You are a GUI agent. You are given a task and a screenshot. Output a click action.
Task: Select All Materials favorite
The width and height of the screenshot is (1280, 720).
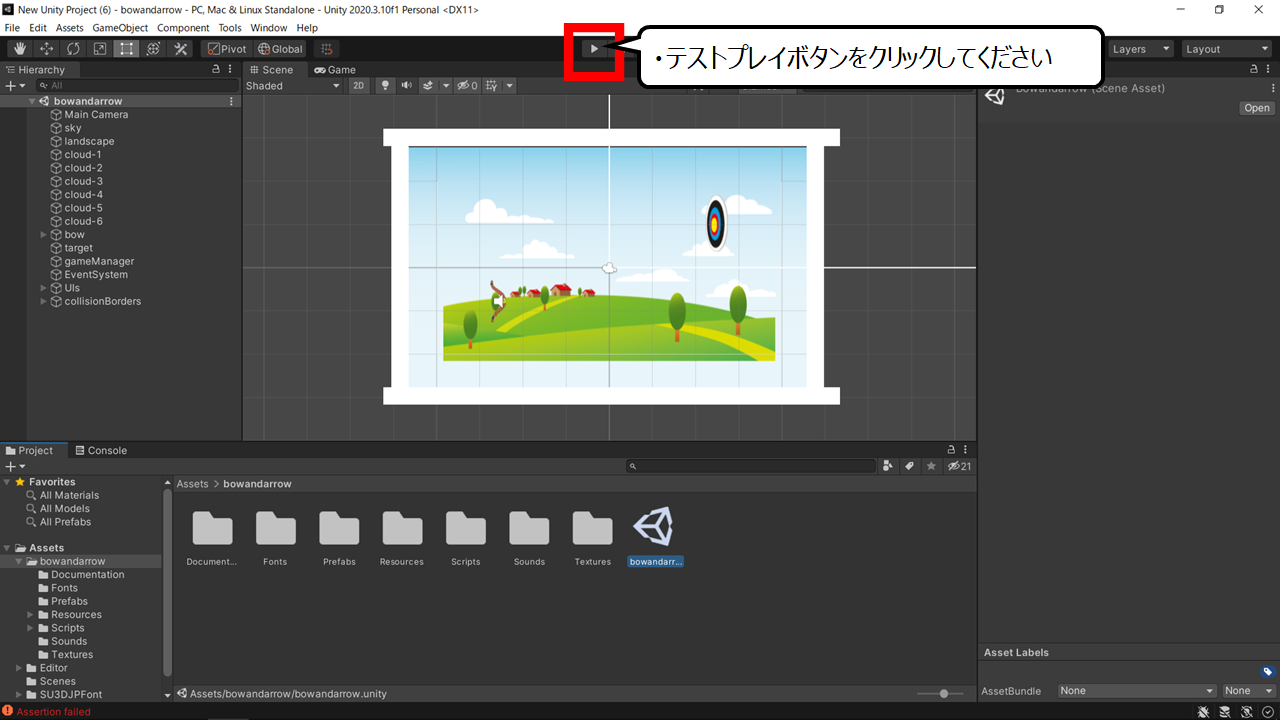tap(69, 495)
